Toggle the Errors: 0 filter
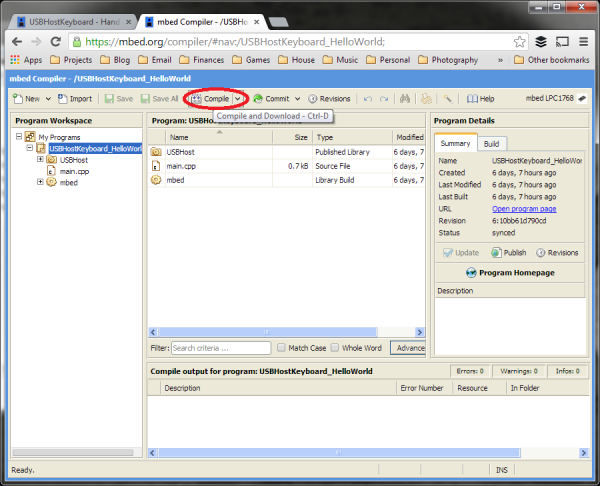 (x=470, y=371)
